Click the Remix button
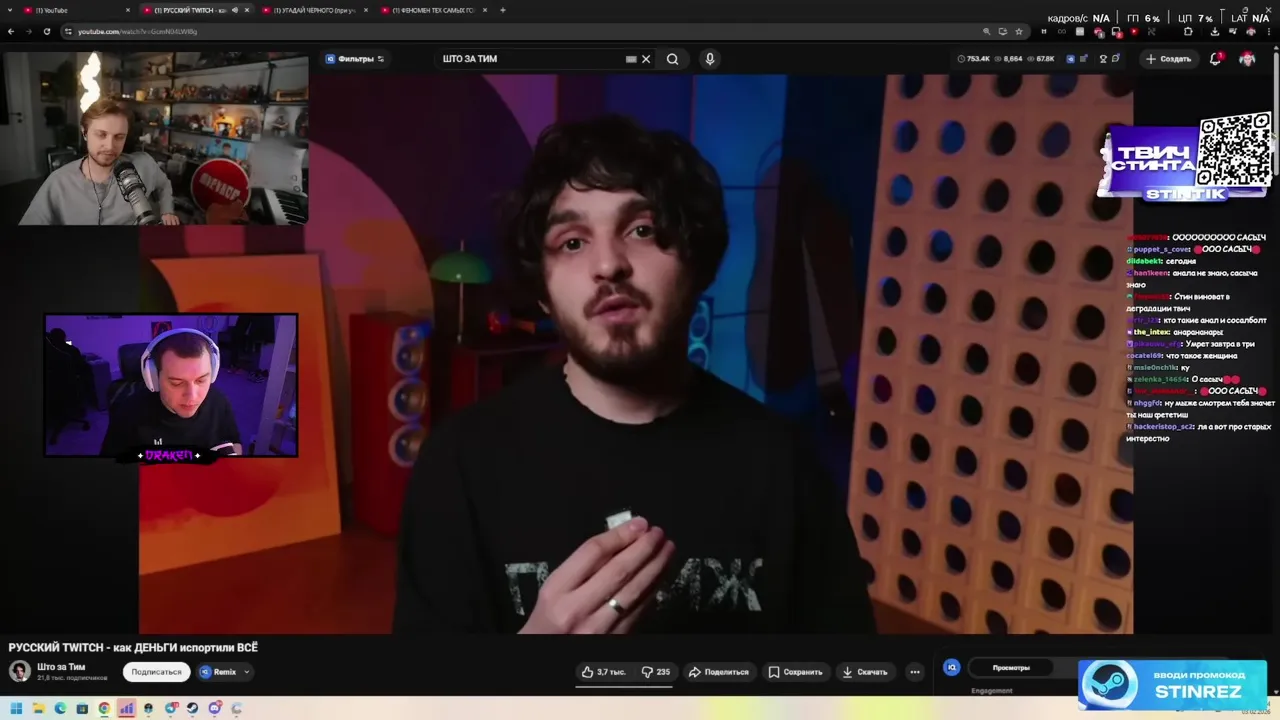 point(218,672)
